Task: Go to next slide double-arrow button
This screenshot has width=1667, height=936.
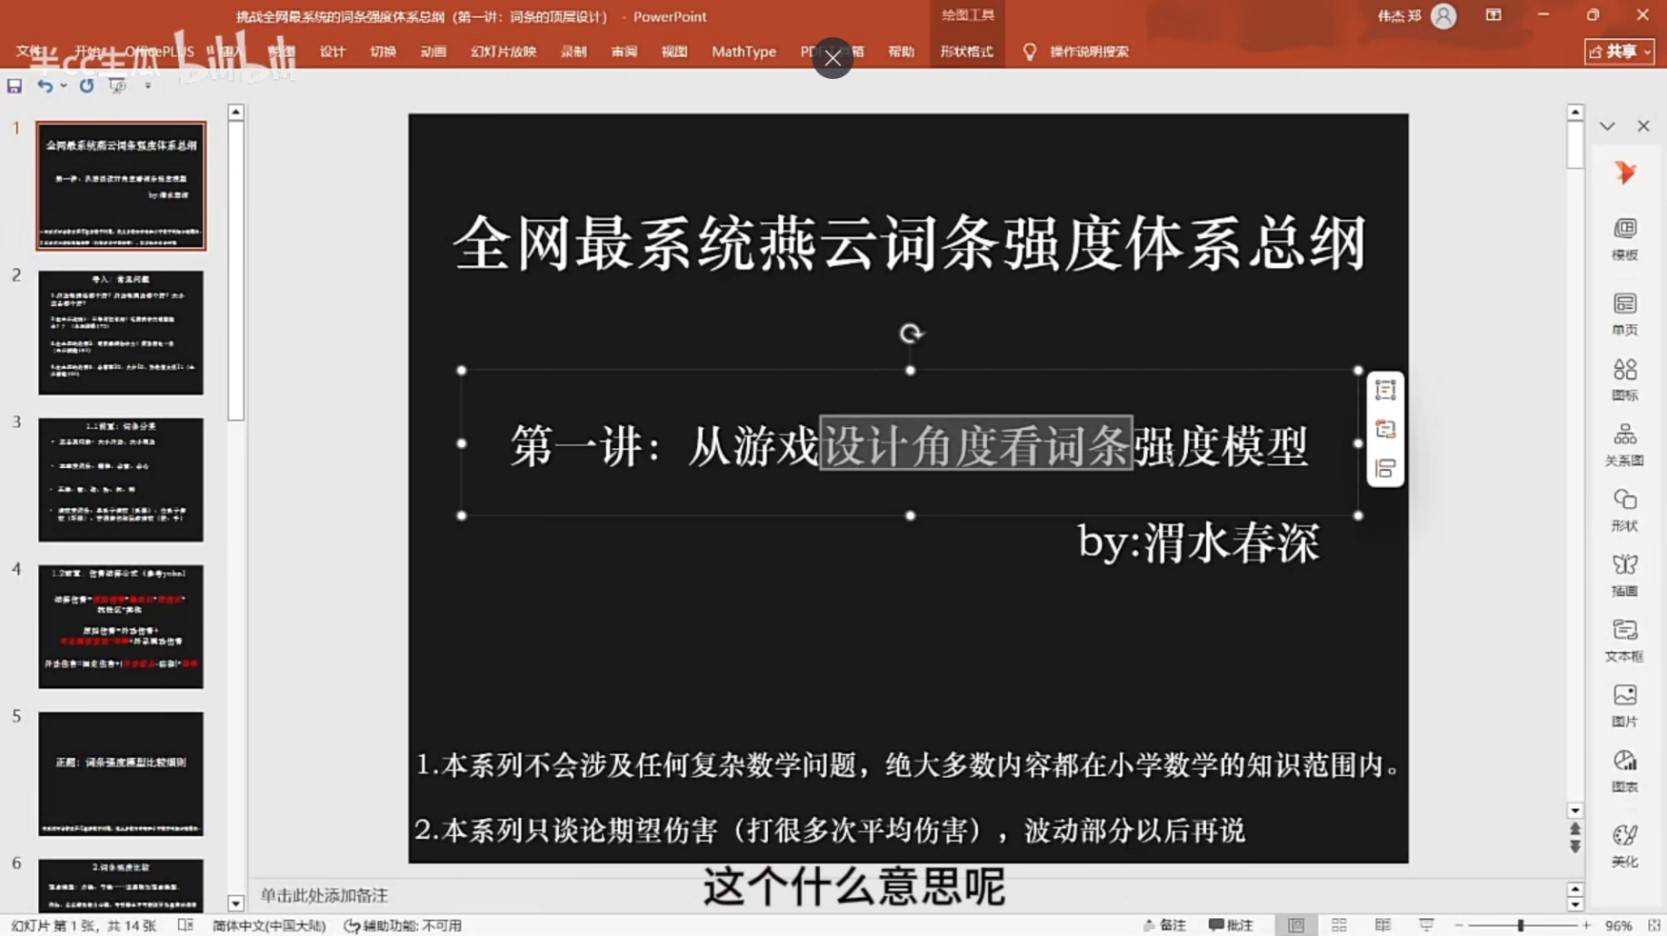Action: 1575,847
